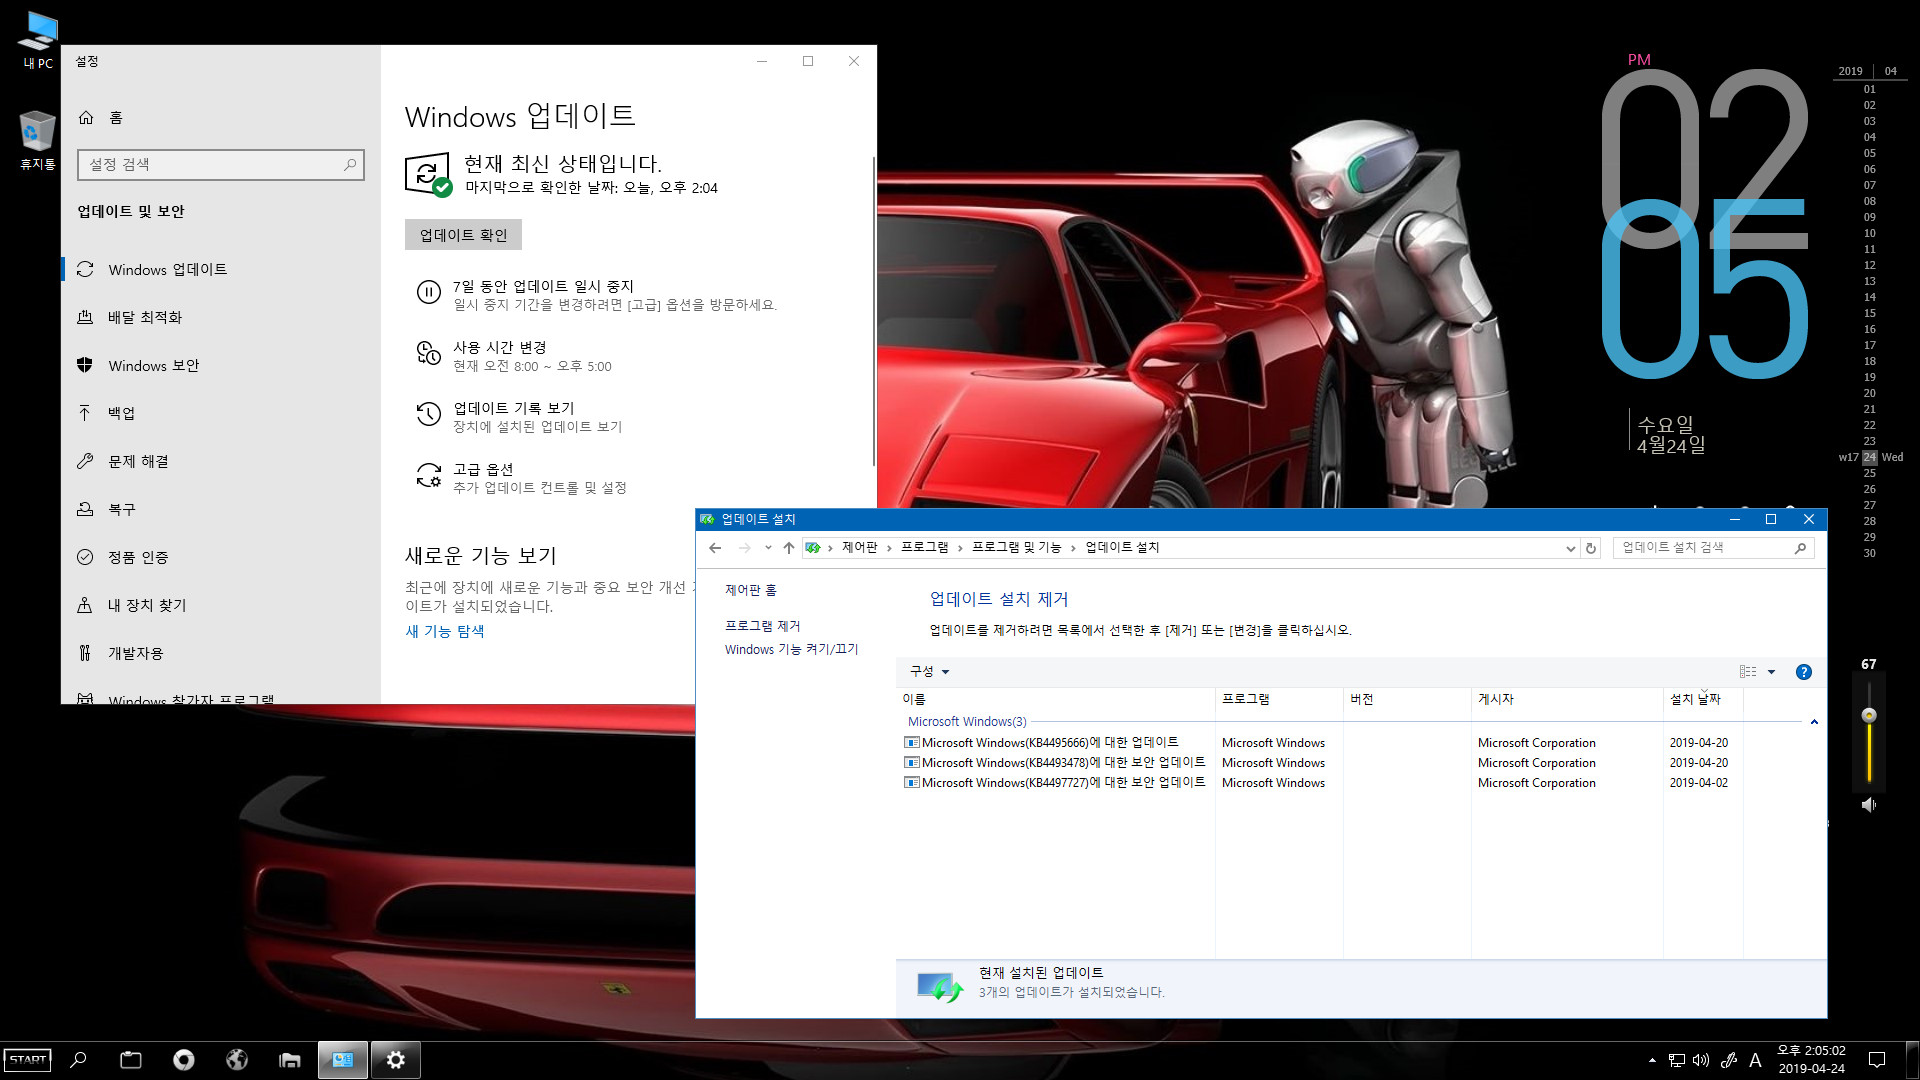The width and height of the screenshot is (1920, 1080).
Task: Click the 새 기능 탐색 link
Action: click(444, 631)
